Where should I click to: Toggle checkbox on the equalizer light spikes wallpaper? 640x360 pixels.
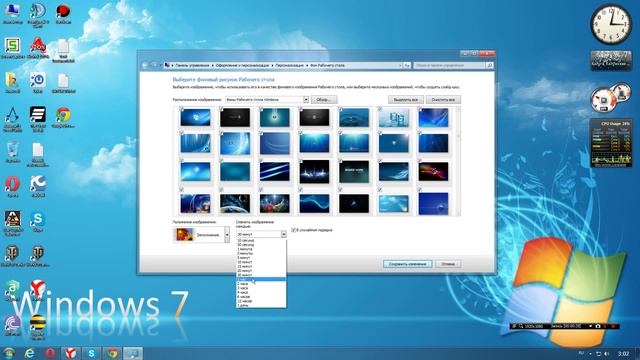tap(301, 161)
